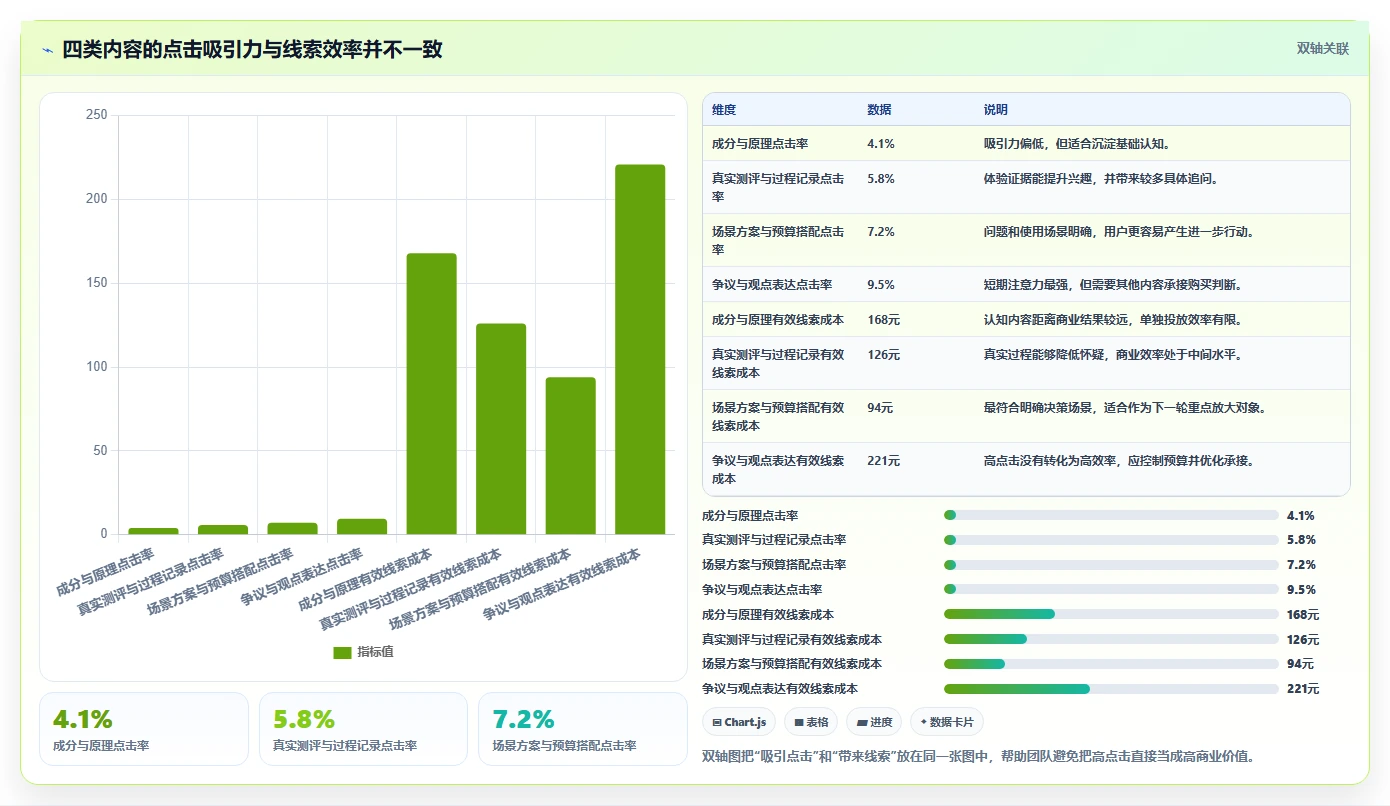1390x806 pixels.
Task: Click the 表格 tag chip
Action: (x=811, y=722)
